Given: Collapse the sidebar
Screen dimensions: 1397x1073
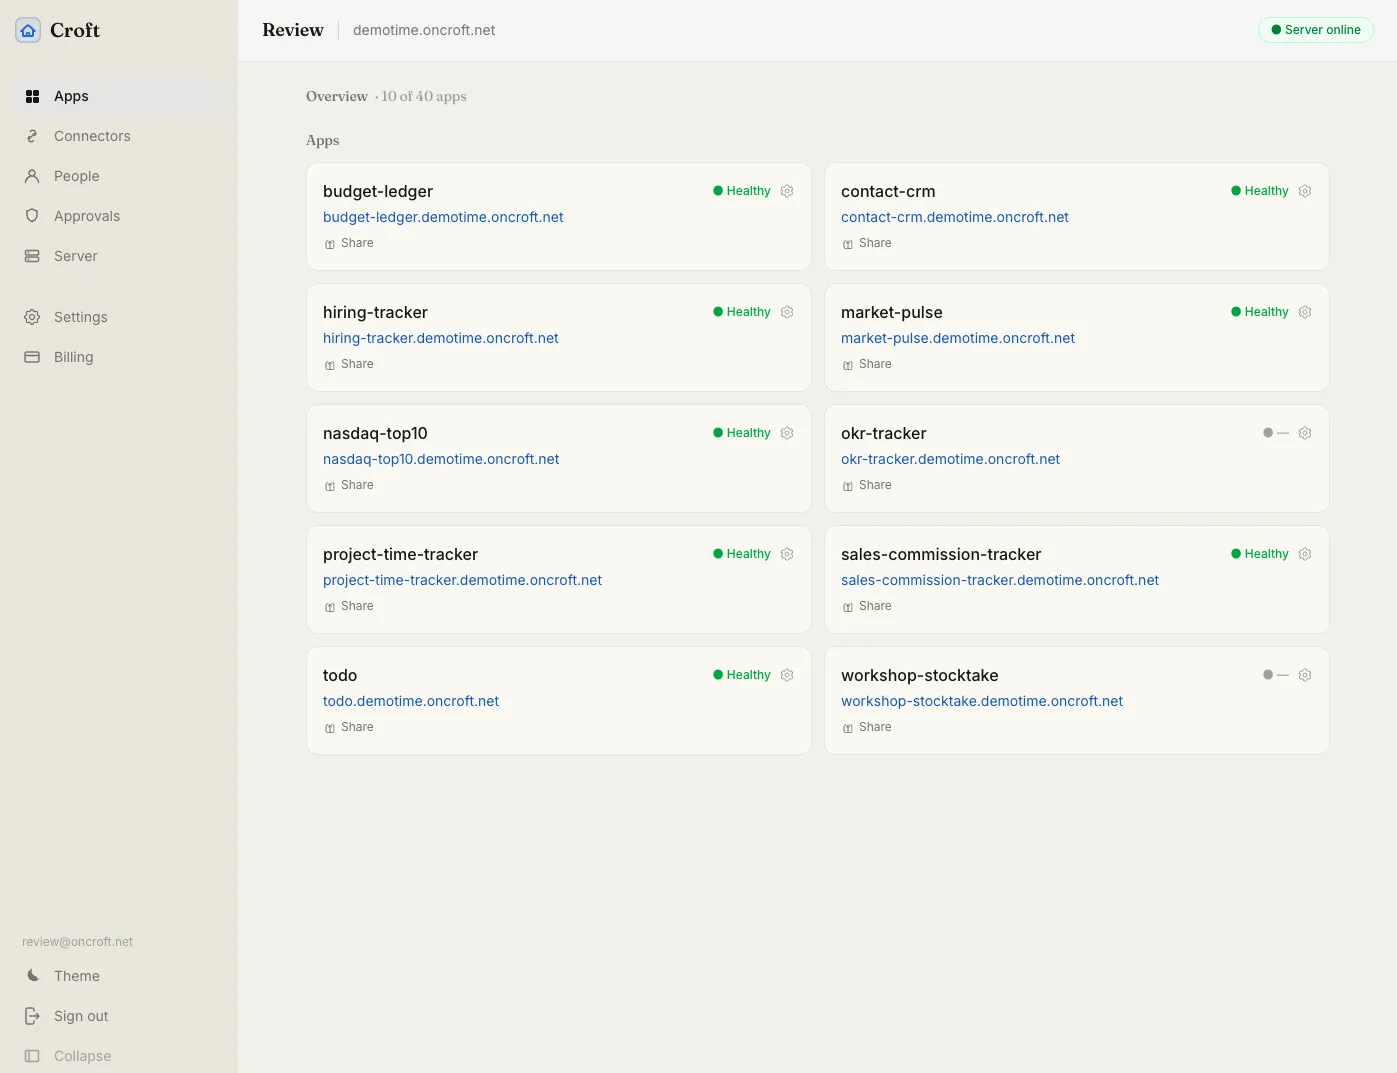Looking at the screenshot, I should pos(119,1056).
